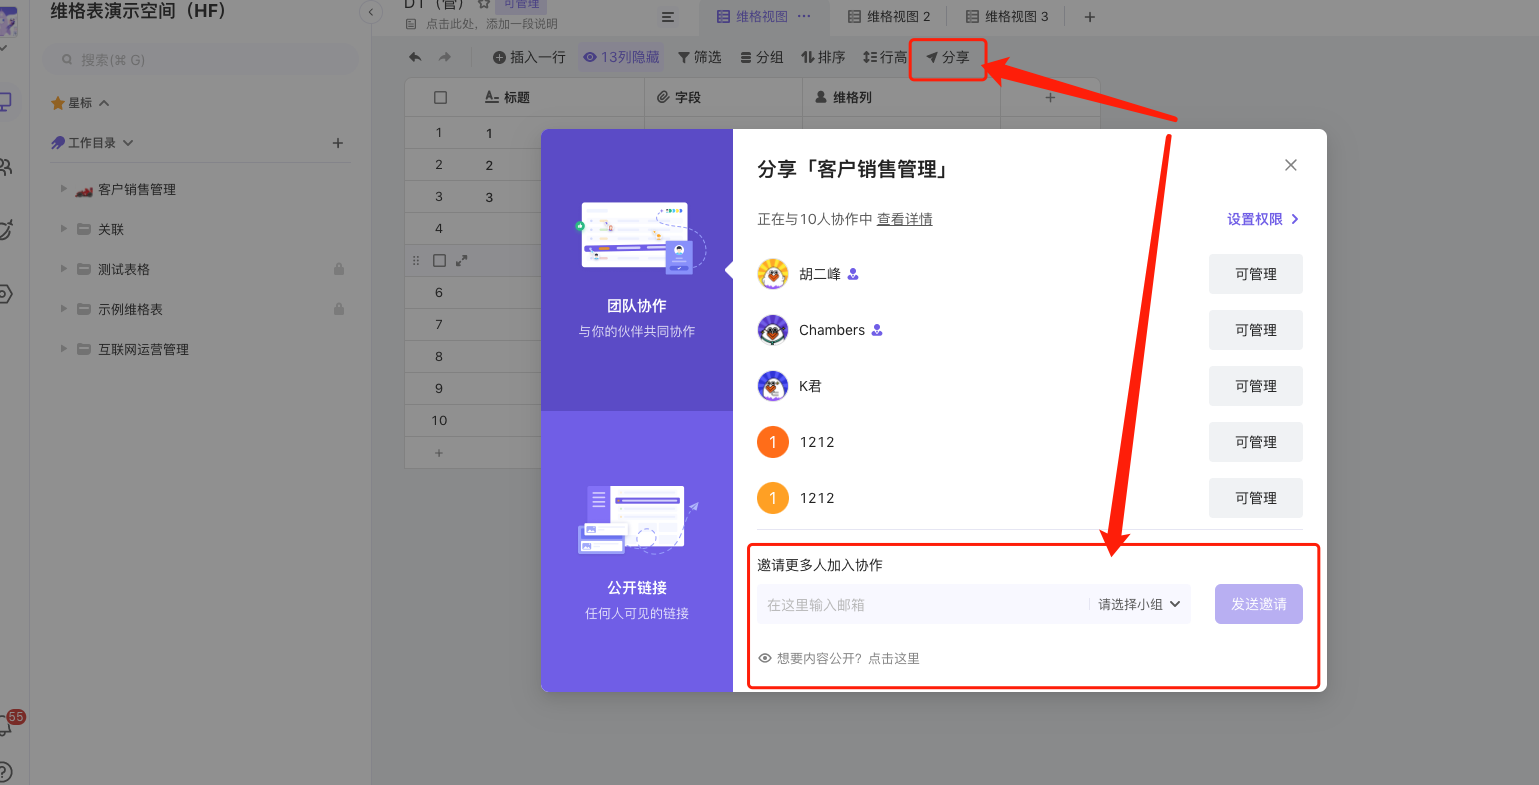This screenshot has height=785, width=1539.
Task: Open the 排序 sort tool
Action: point(823,57)
